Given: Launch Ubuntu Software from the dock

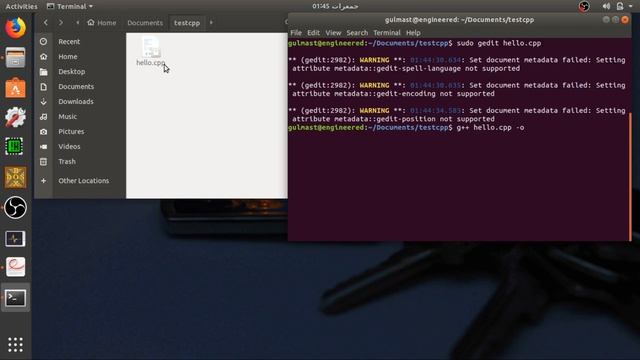Looking at the screenshot, I should 16,88.
